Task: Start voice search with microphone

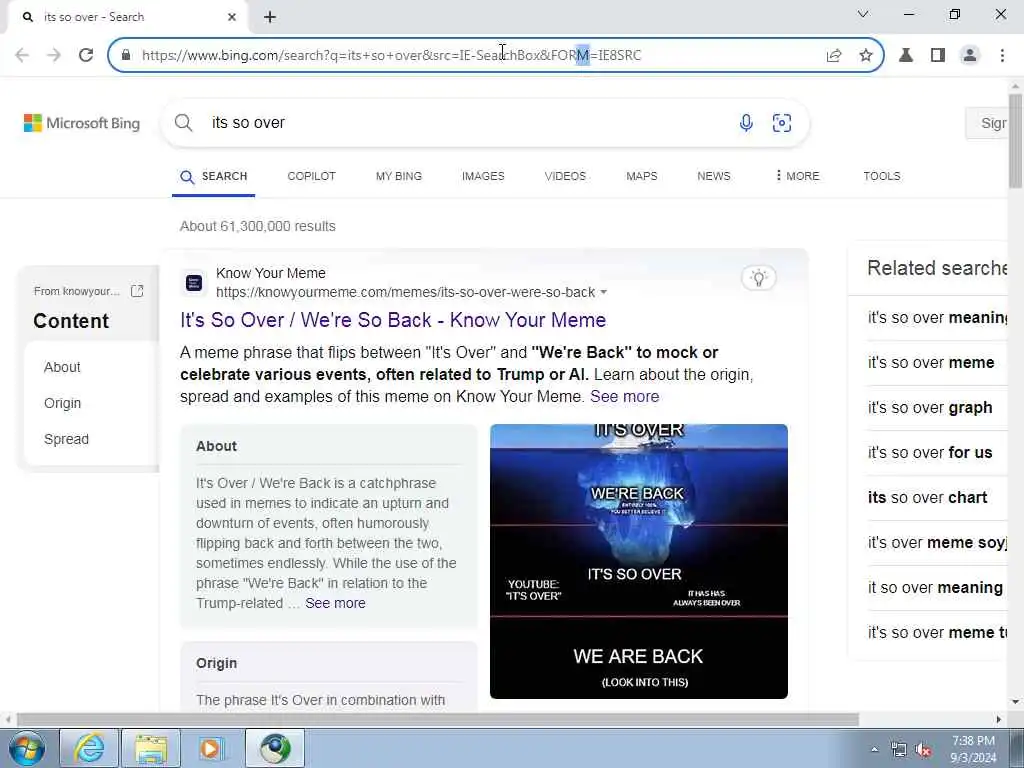Action: [x=746, y=123]
